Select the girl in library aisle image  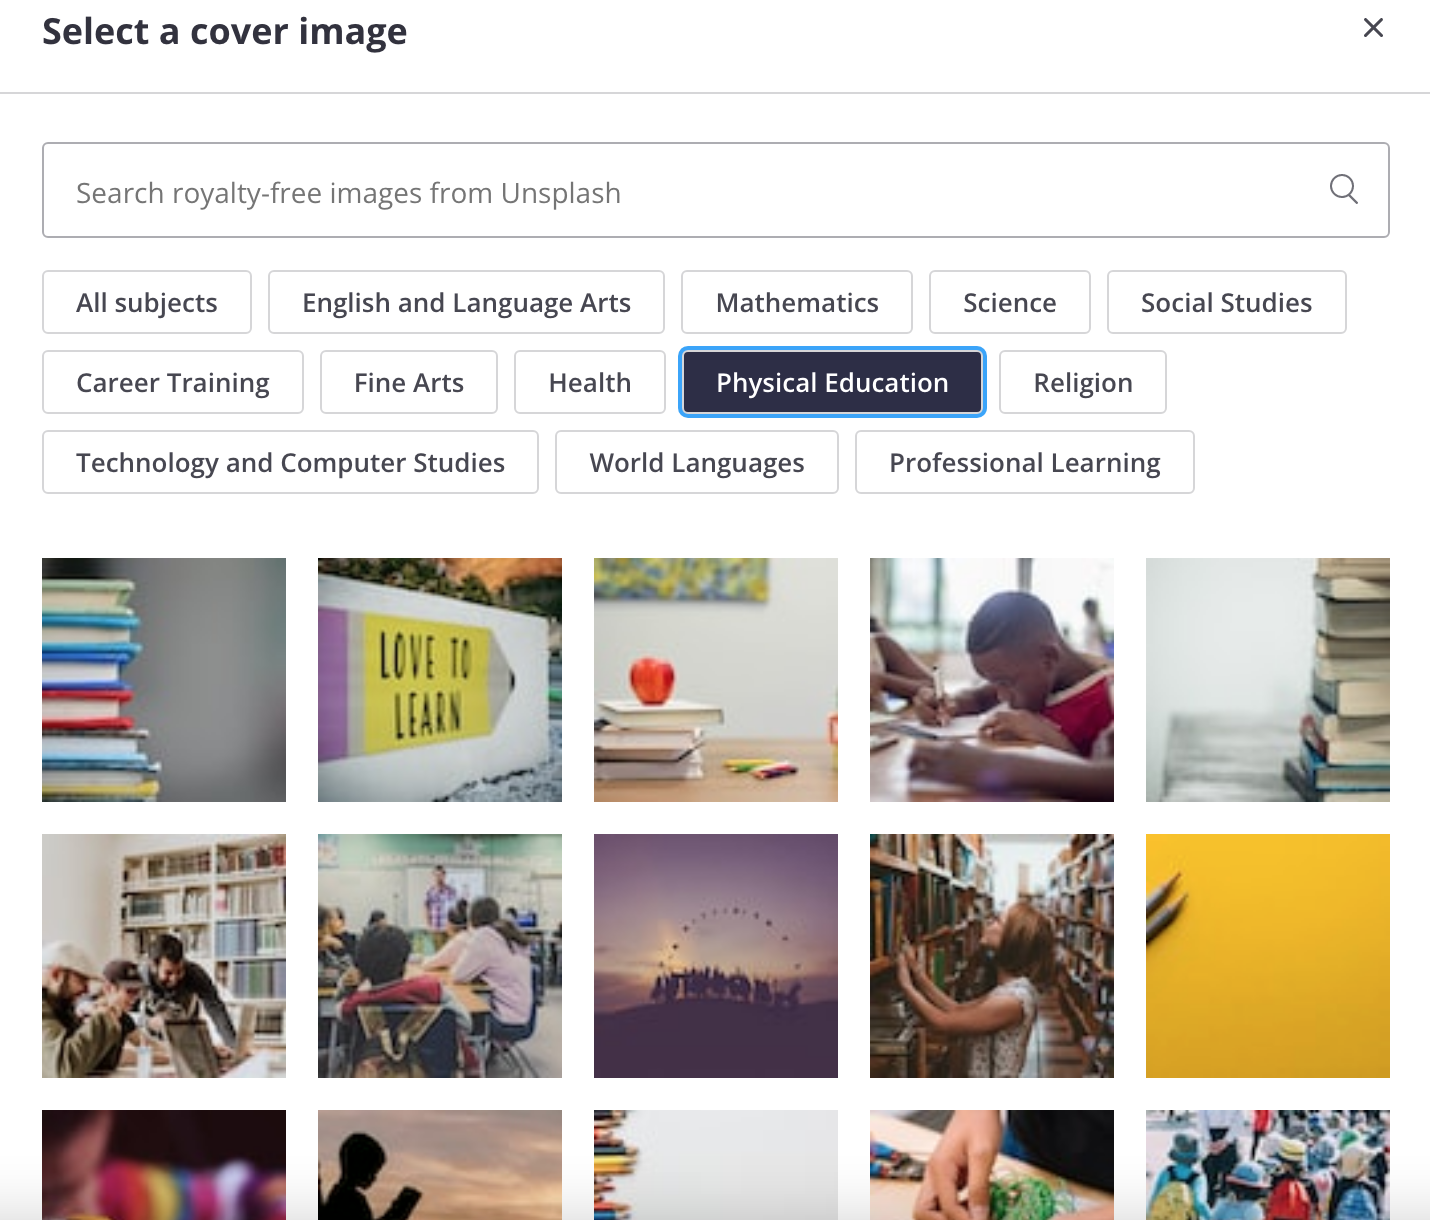tap(992, 956)
